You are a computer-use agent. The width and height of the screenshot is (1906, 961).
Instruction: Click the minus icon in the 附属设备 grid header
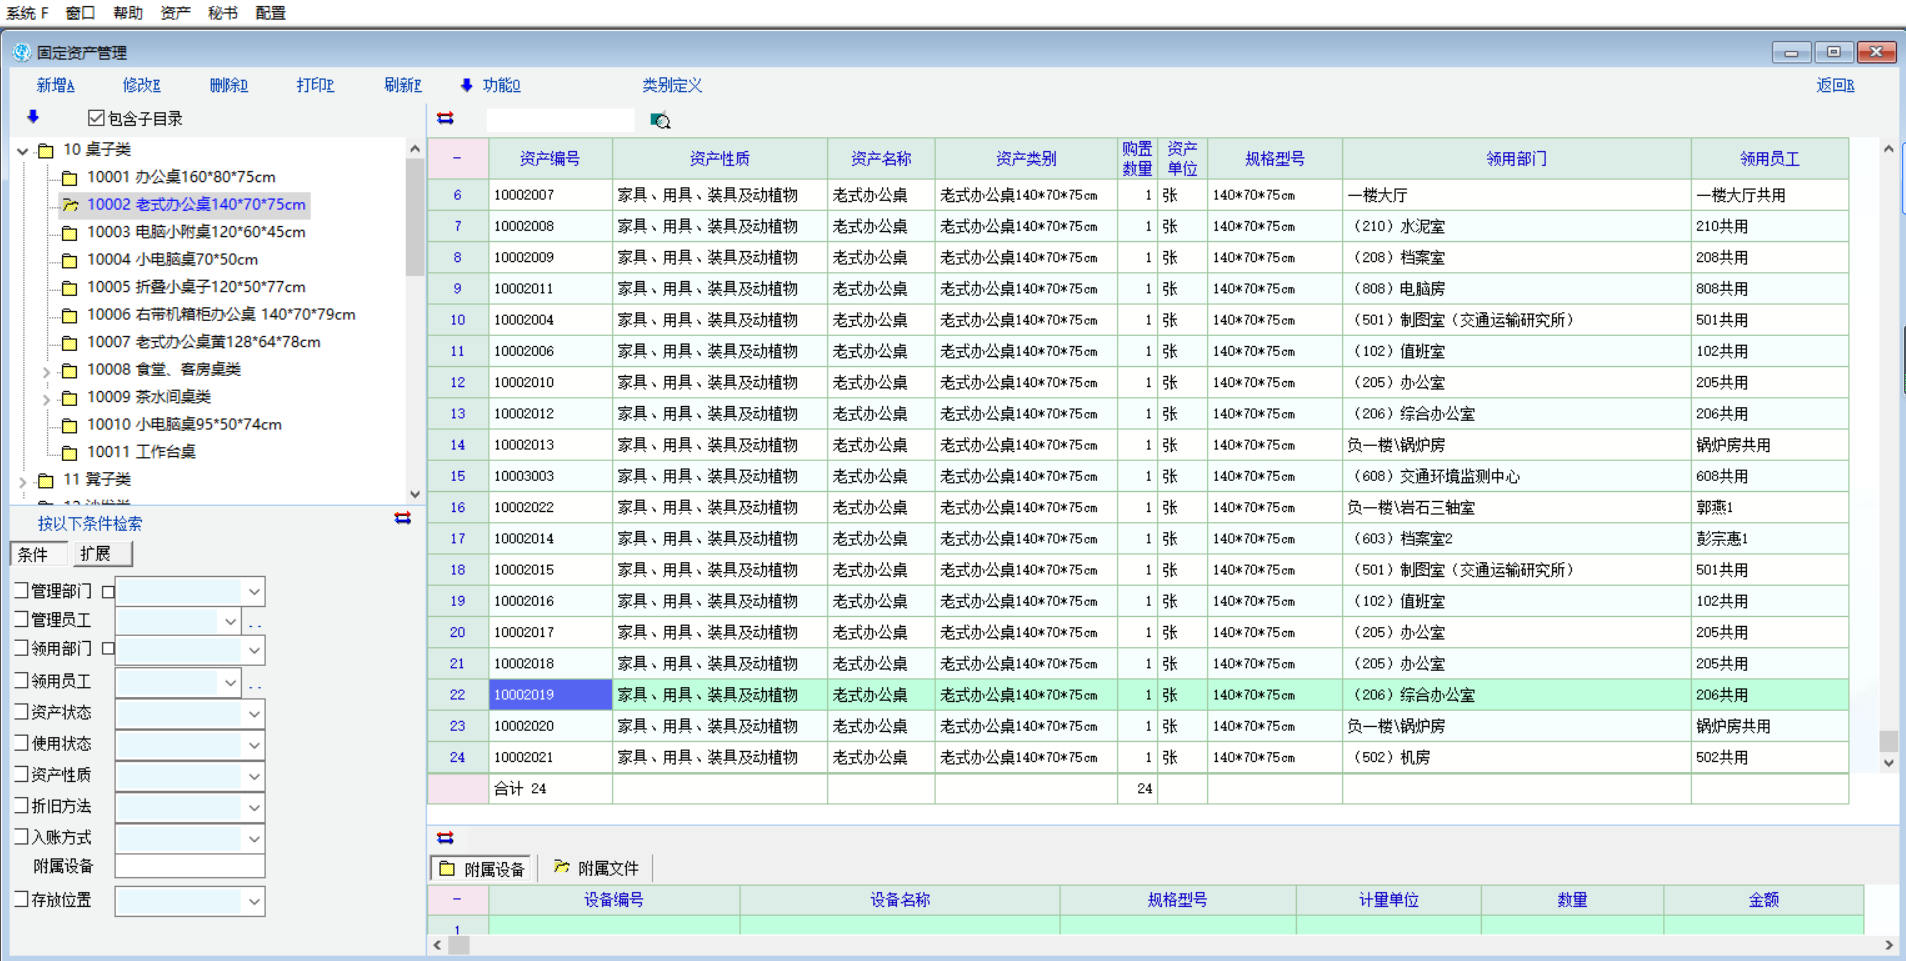tap(457, 899)
